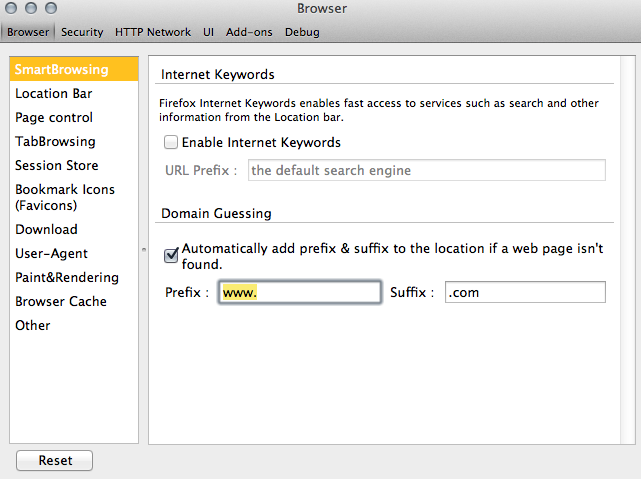The width and height of the screenshot is (641, 479).
Task: Open the User-Agent category
Action: pos(51,254)
